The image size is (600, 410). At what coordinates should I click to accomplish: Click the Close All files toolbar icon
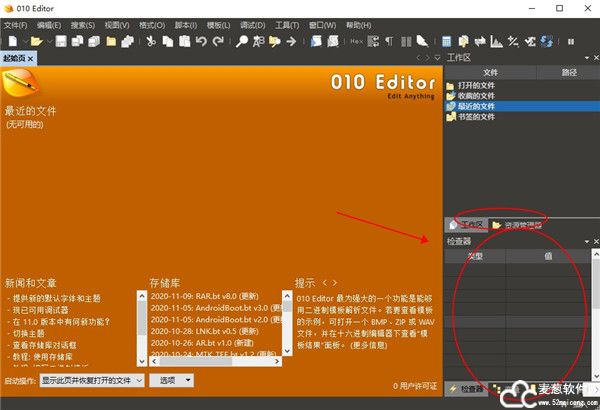pos(127,41)
